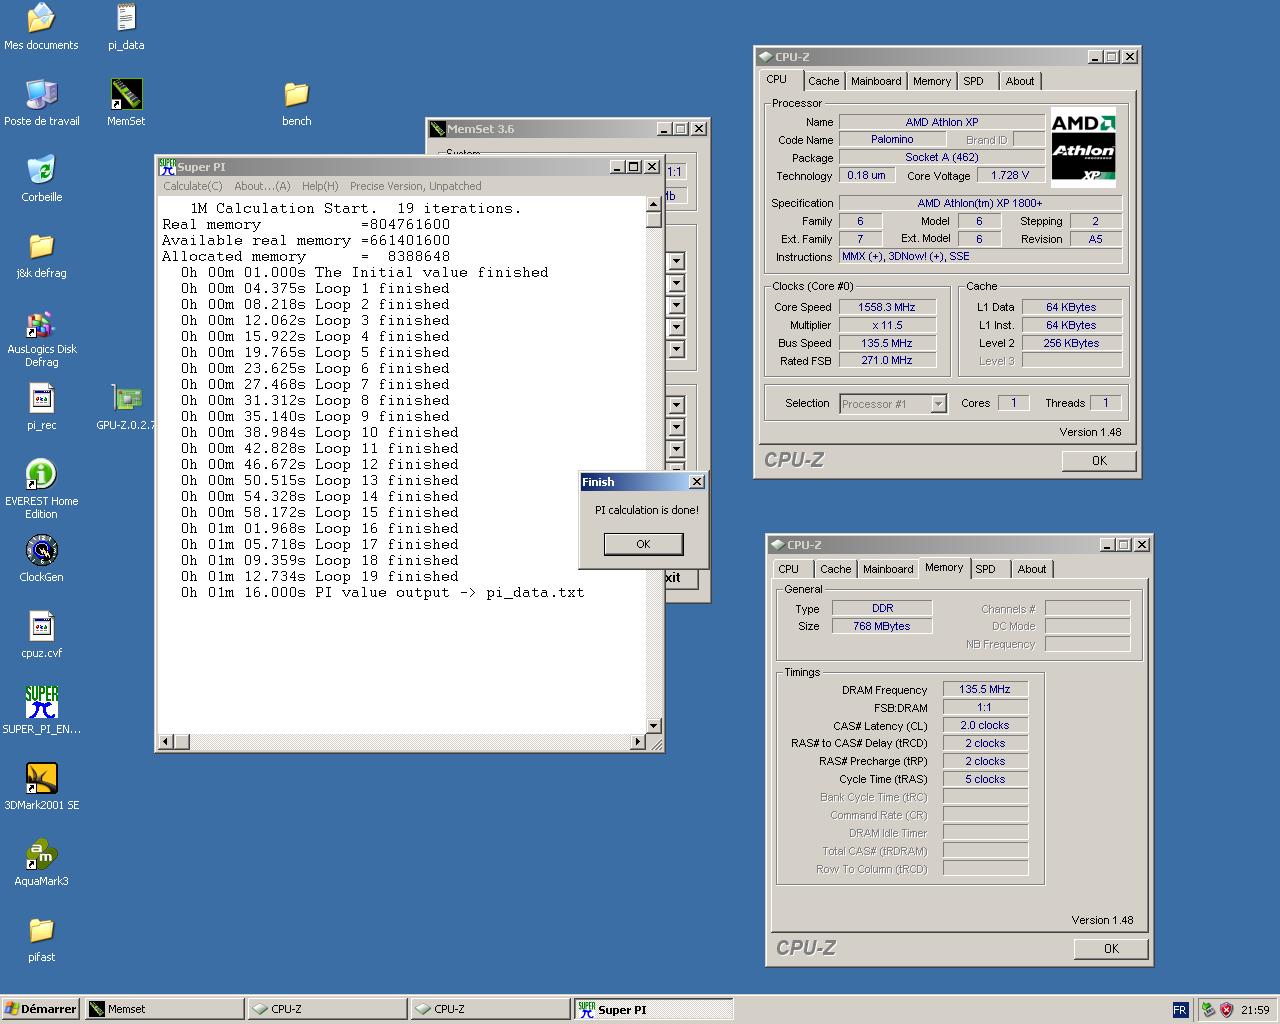Click the AMD Athlon XP logo in CPU-Z

click(1083, 148)
